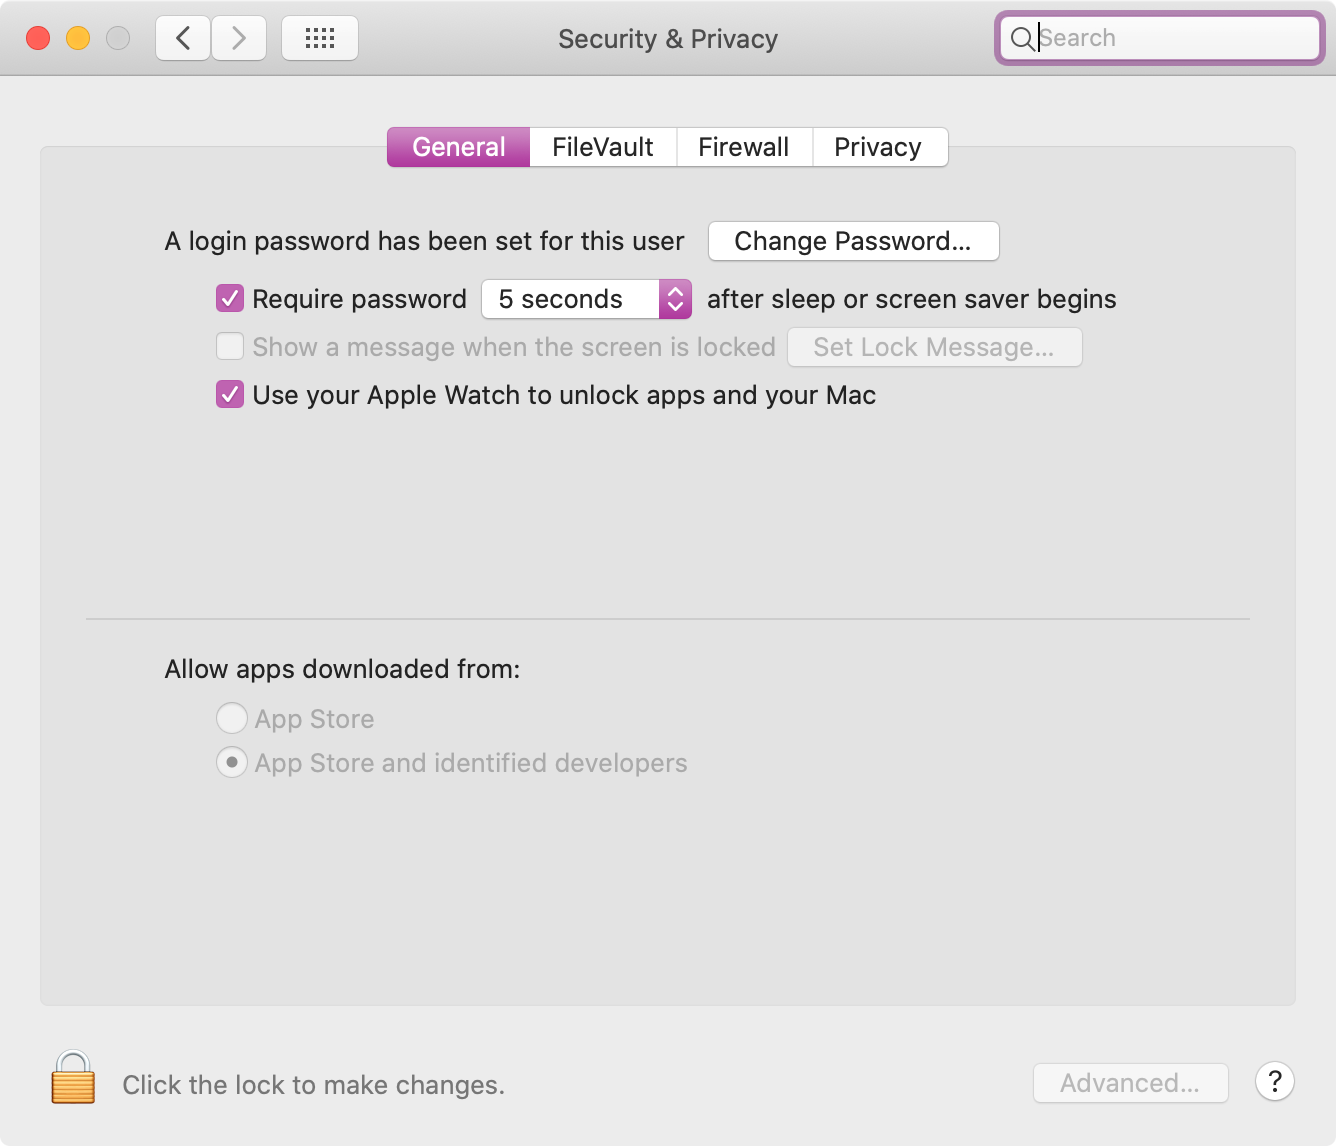Click the back arrow in toolbar
The width and height of the screenshot is (1336, 1146).
click(183, 38)
